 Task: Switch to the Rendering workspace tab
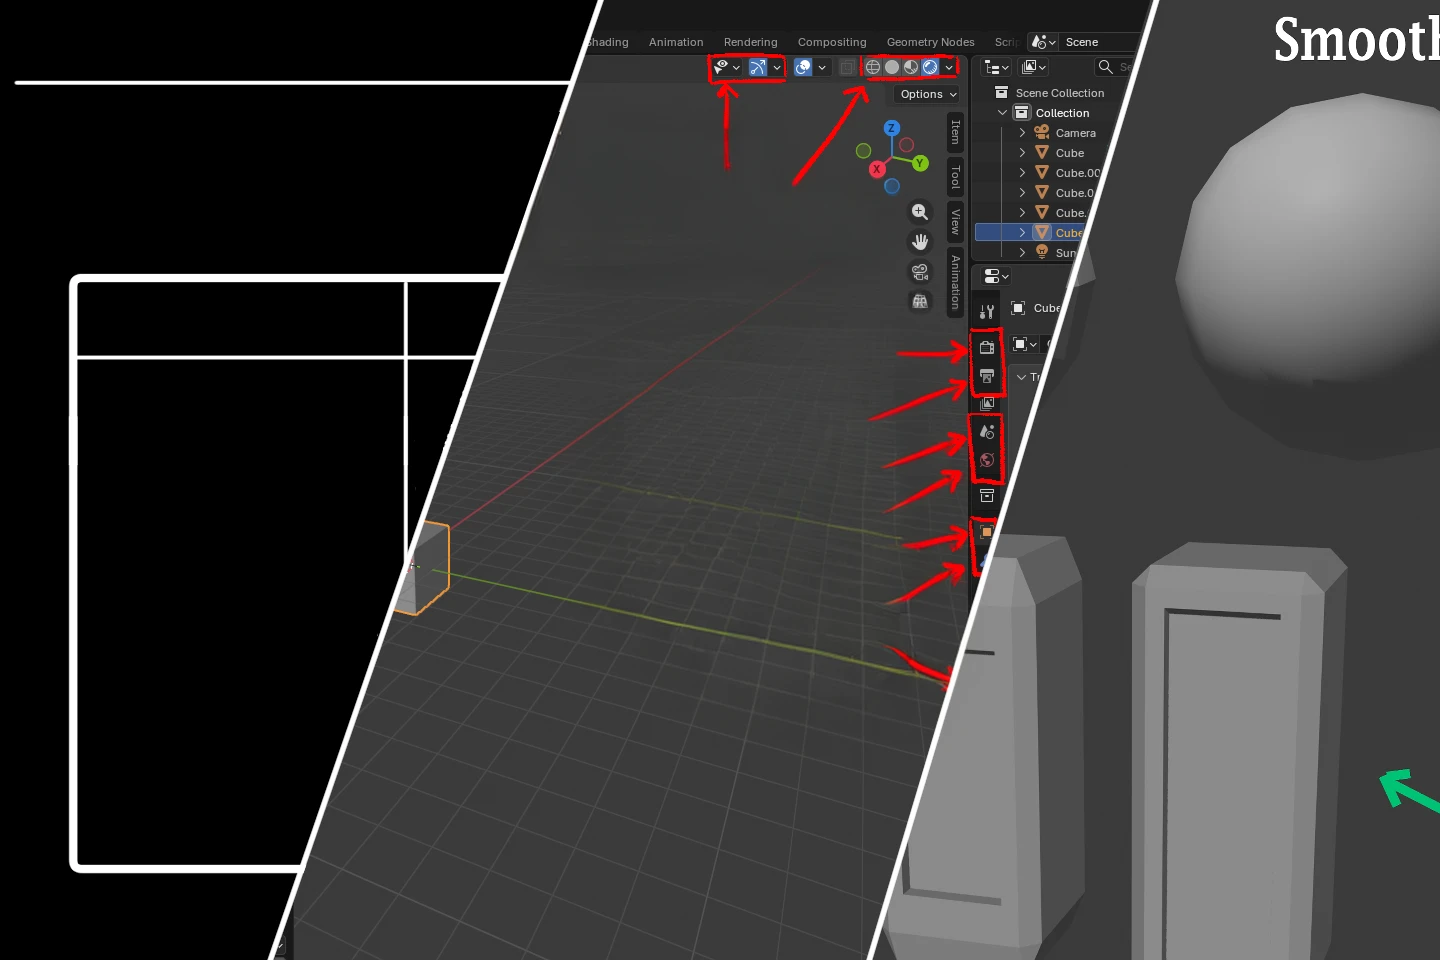click(750, 42)
